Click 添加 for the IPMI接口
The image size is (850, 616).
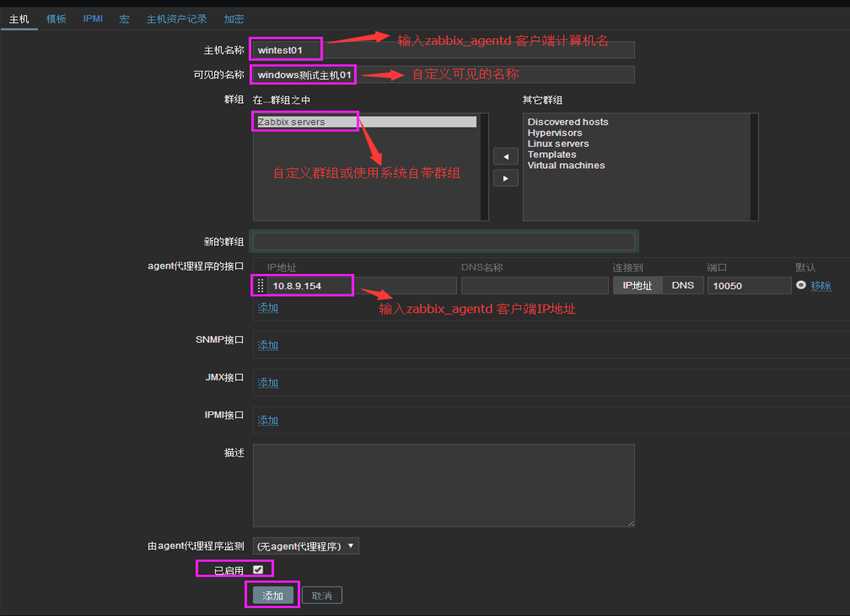coord(268,420)
